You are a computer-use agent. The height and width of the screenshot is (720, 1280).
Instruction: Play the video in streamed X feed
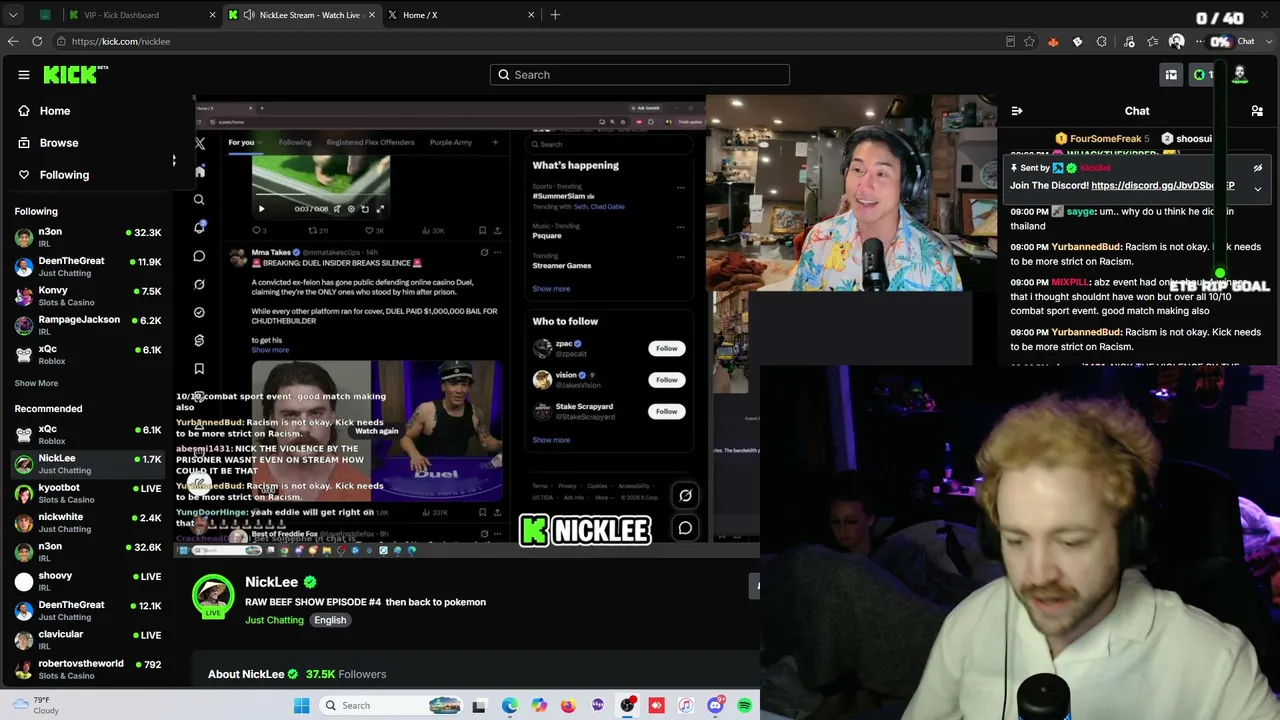[262, 209]
